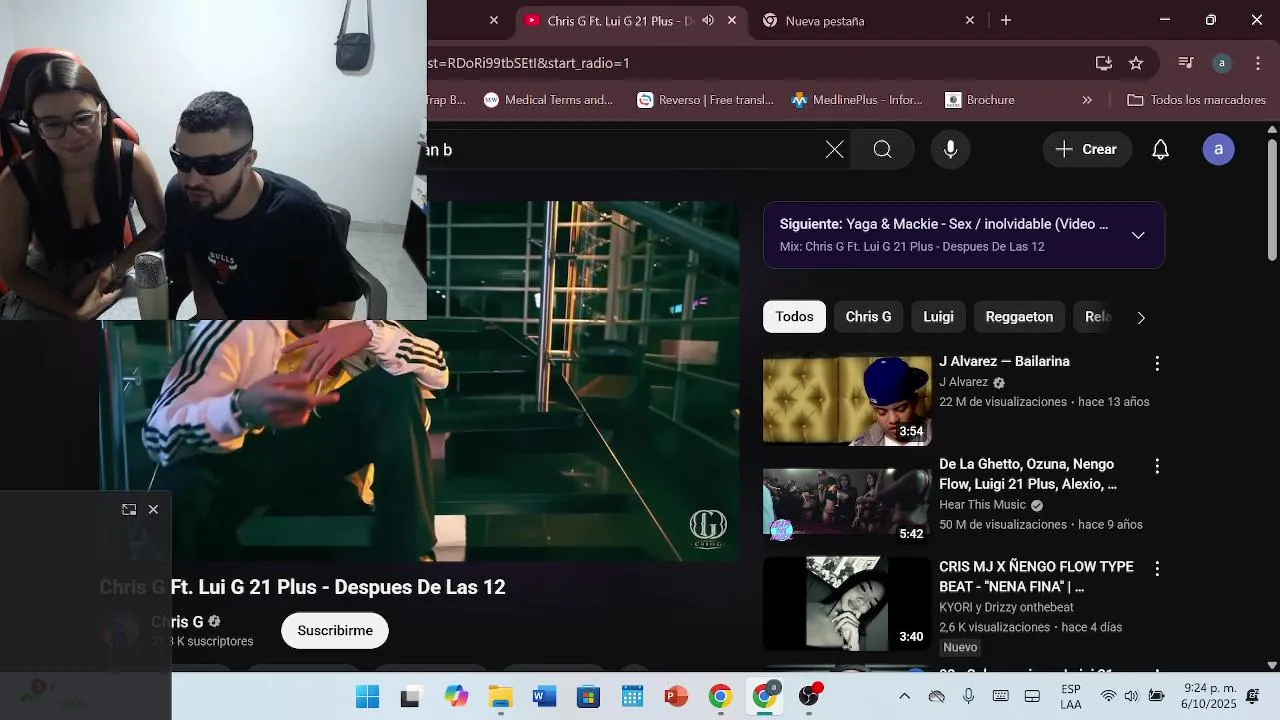Open Todos los marcadores folder
The image size is (1280, 720).
click(1196, 100)
